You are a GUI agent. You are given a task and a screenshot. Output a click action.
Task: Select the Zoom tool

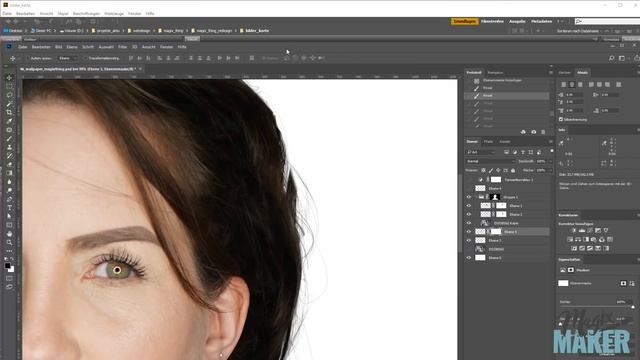[9, 242]
